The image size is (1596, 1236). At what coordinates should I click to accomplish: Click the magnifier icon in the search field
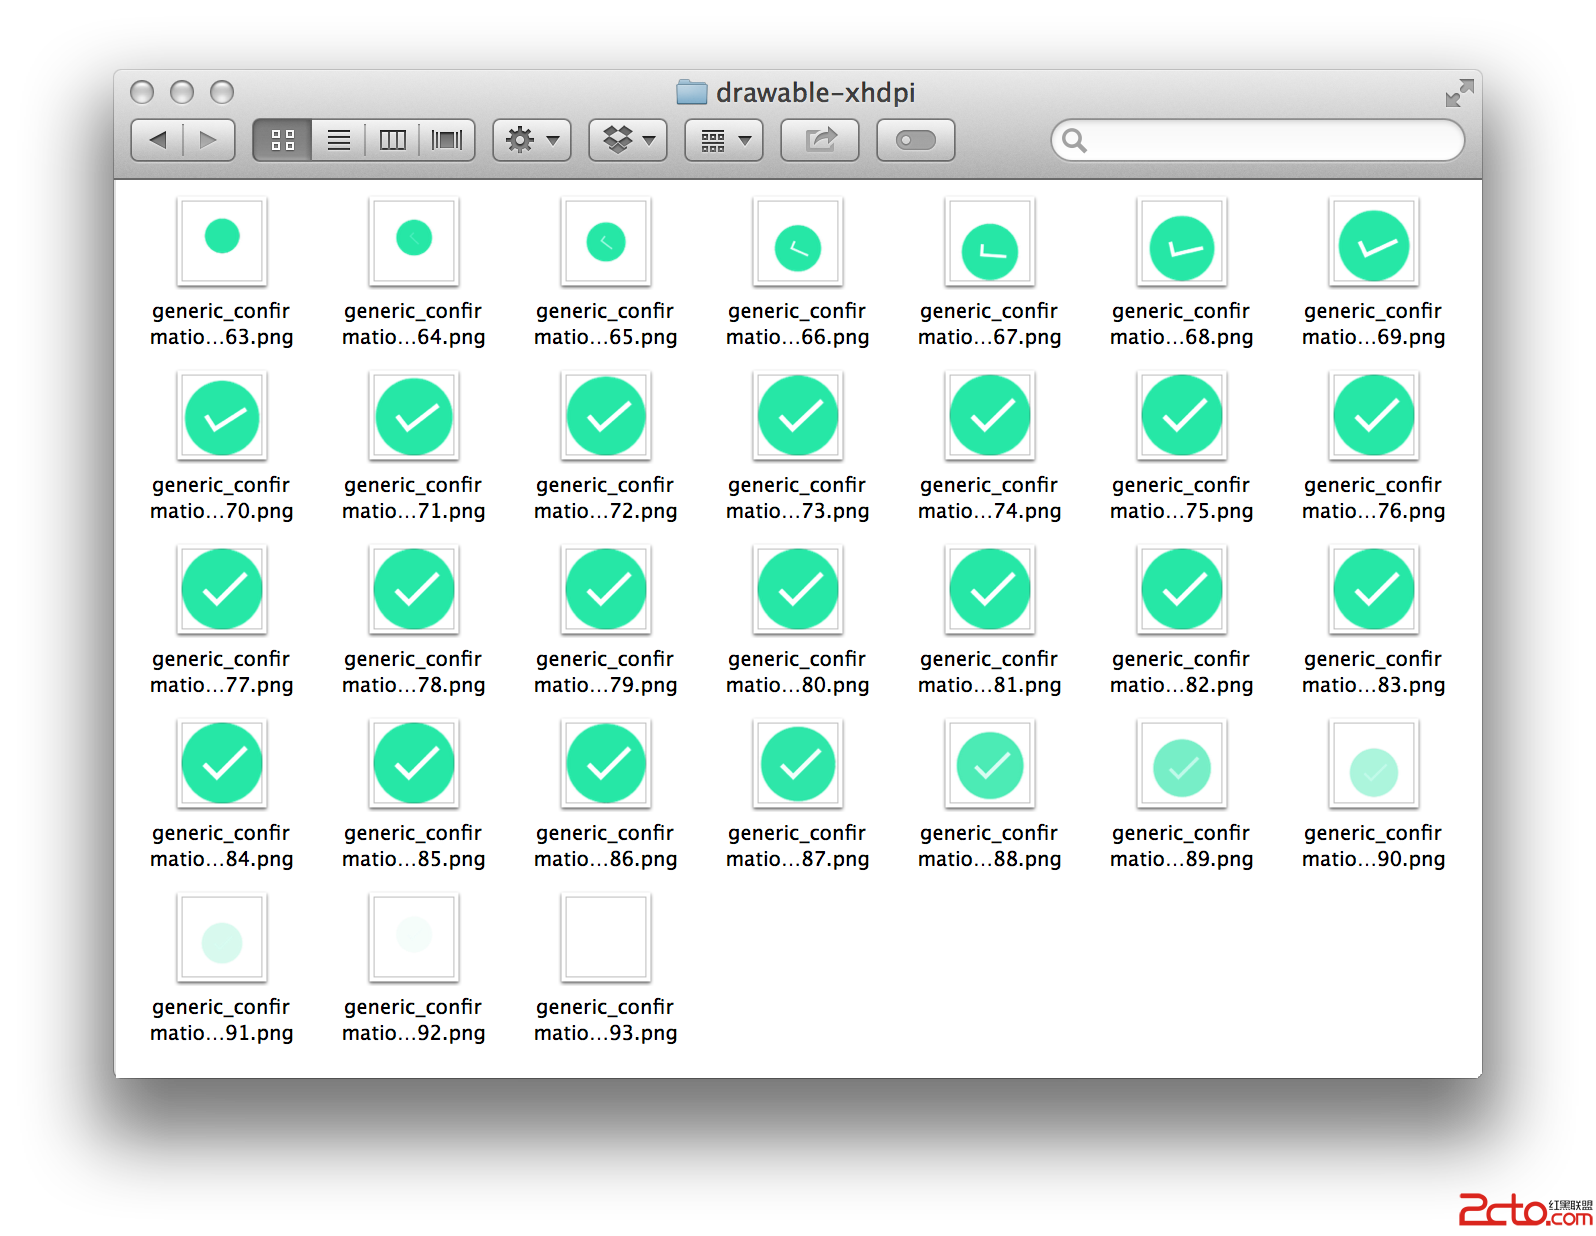click(x=1074, y=140)
